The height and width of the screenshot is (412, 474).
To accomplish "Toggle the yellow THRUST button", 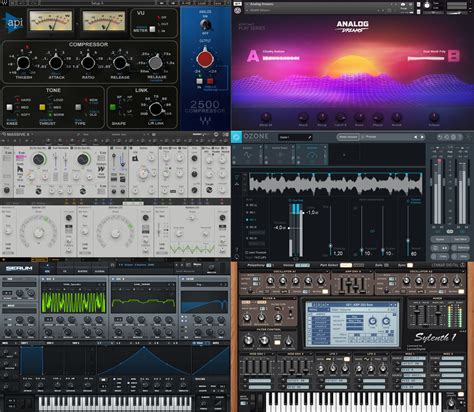I will click(42, 107).
